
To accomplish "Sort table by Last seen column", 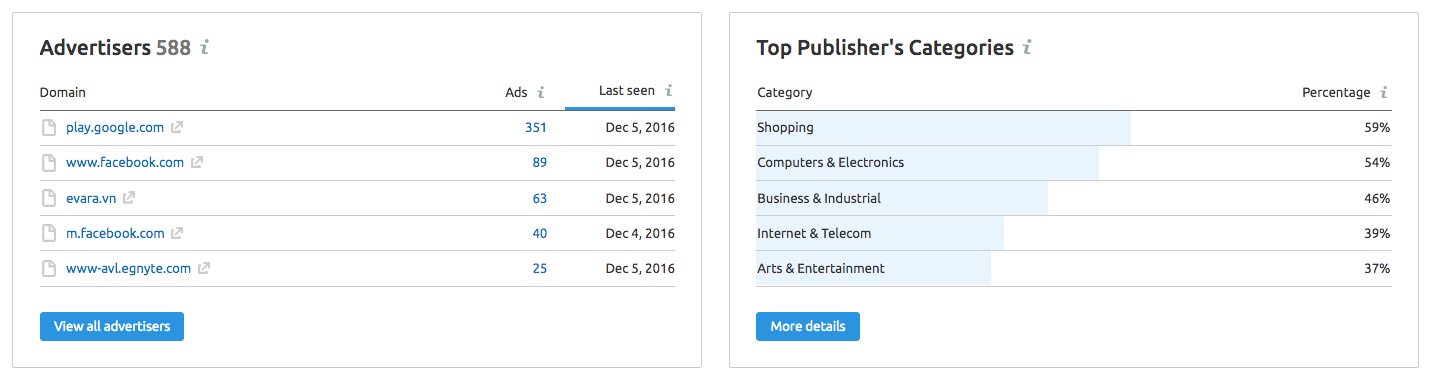I will [627, 90].
